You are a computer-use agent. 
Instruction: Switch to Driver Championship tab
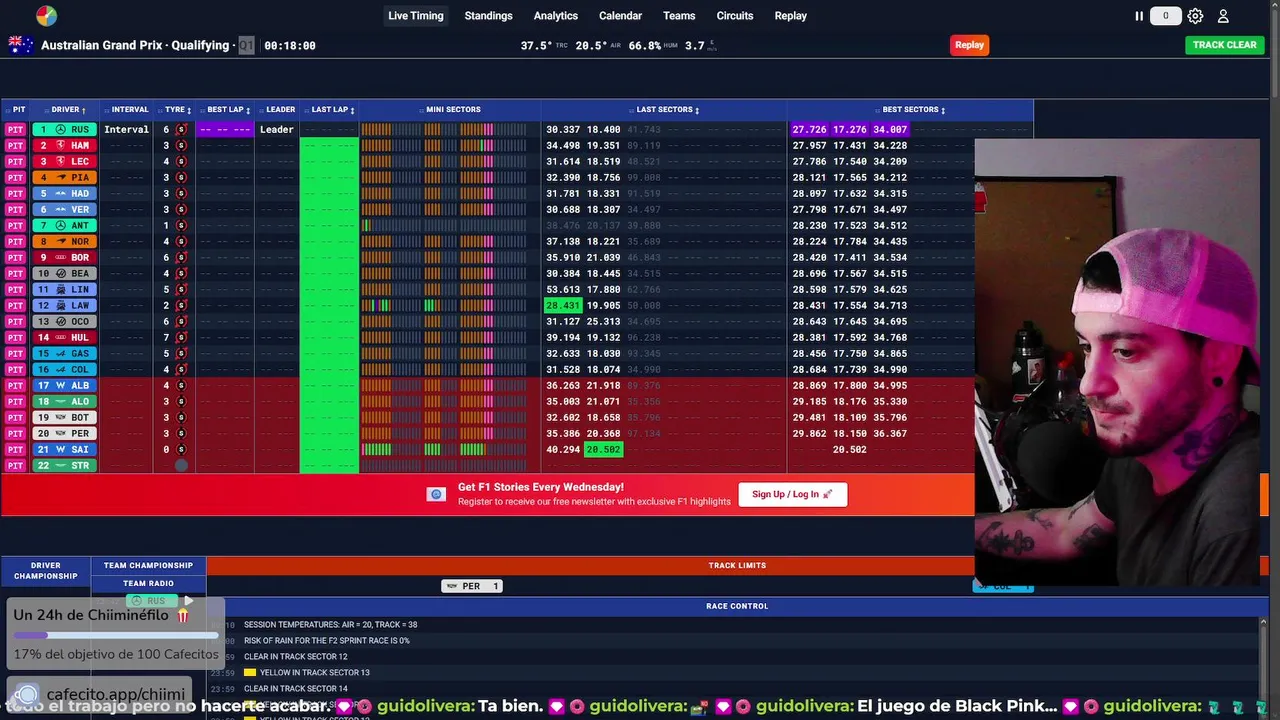[x=45, y=571]
